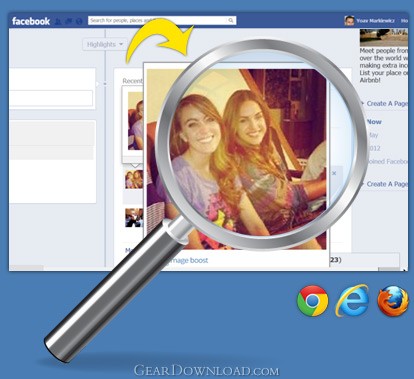Click the Create A Page link above Now
The width and height of the screenshot is (414, 379).
click(387, 104)
